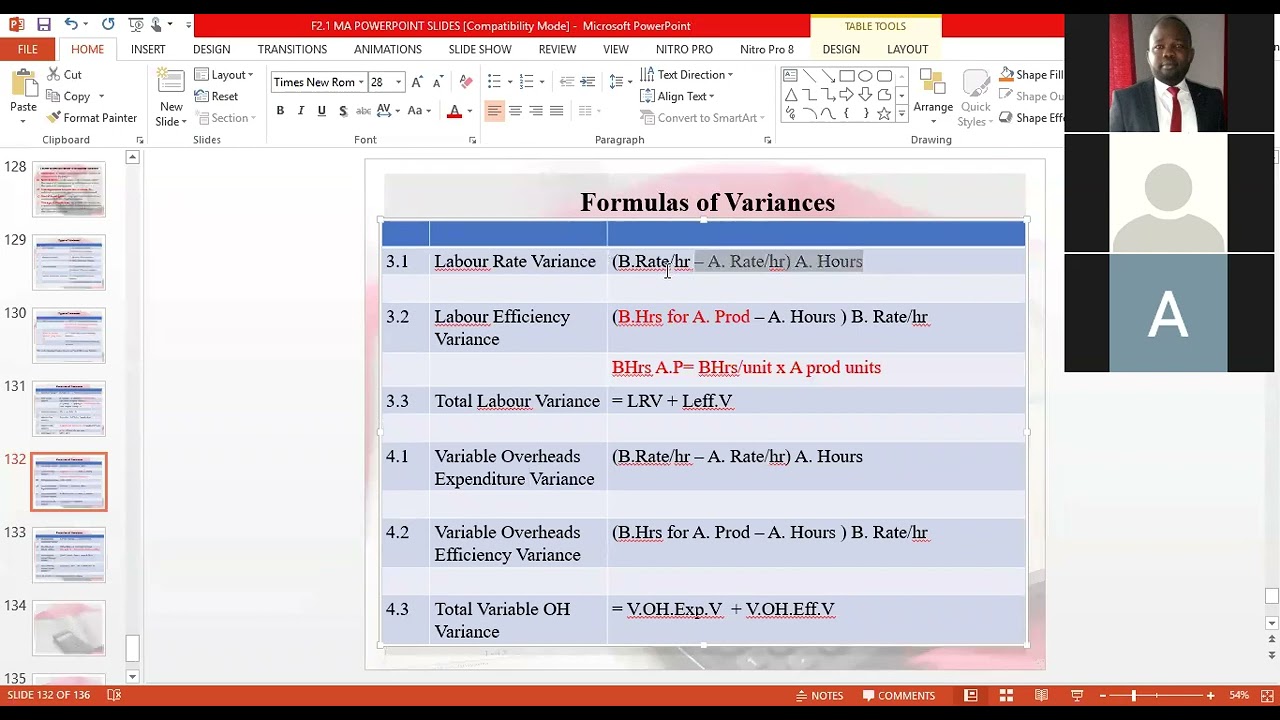Switch to the SLIDE SHOW tab
The width and height of the screenshot is (1280, 720).
480,49
